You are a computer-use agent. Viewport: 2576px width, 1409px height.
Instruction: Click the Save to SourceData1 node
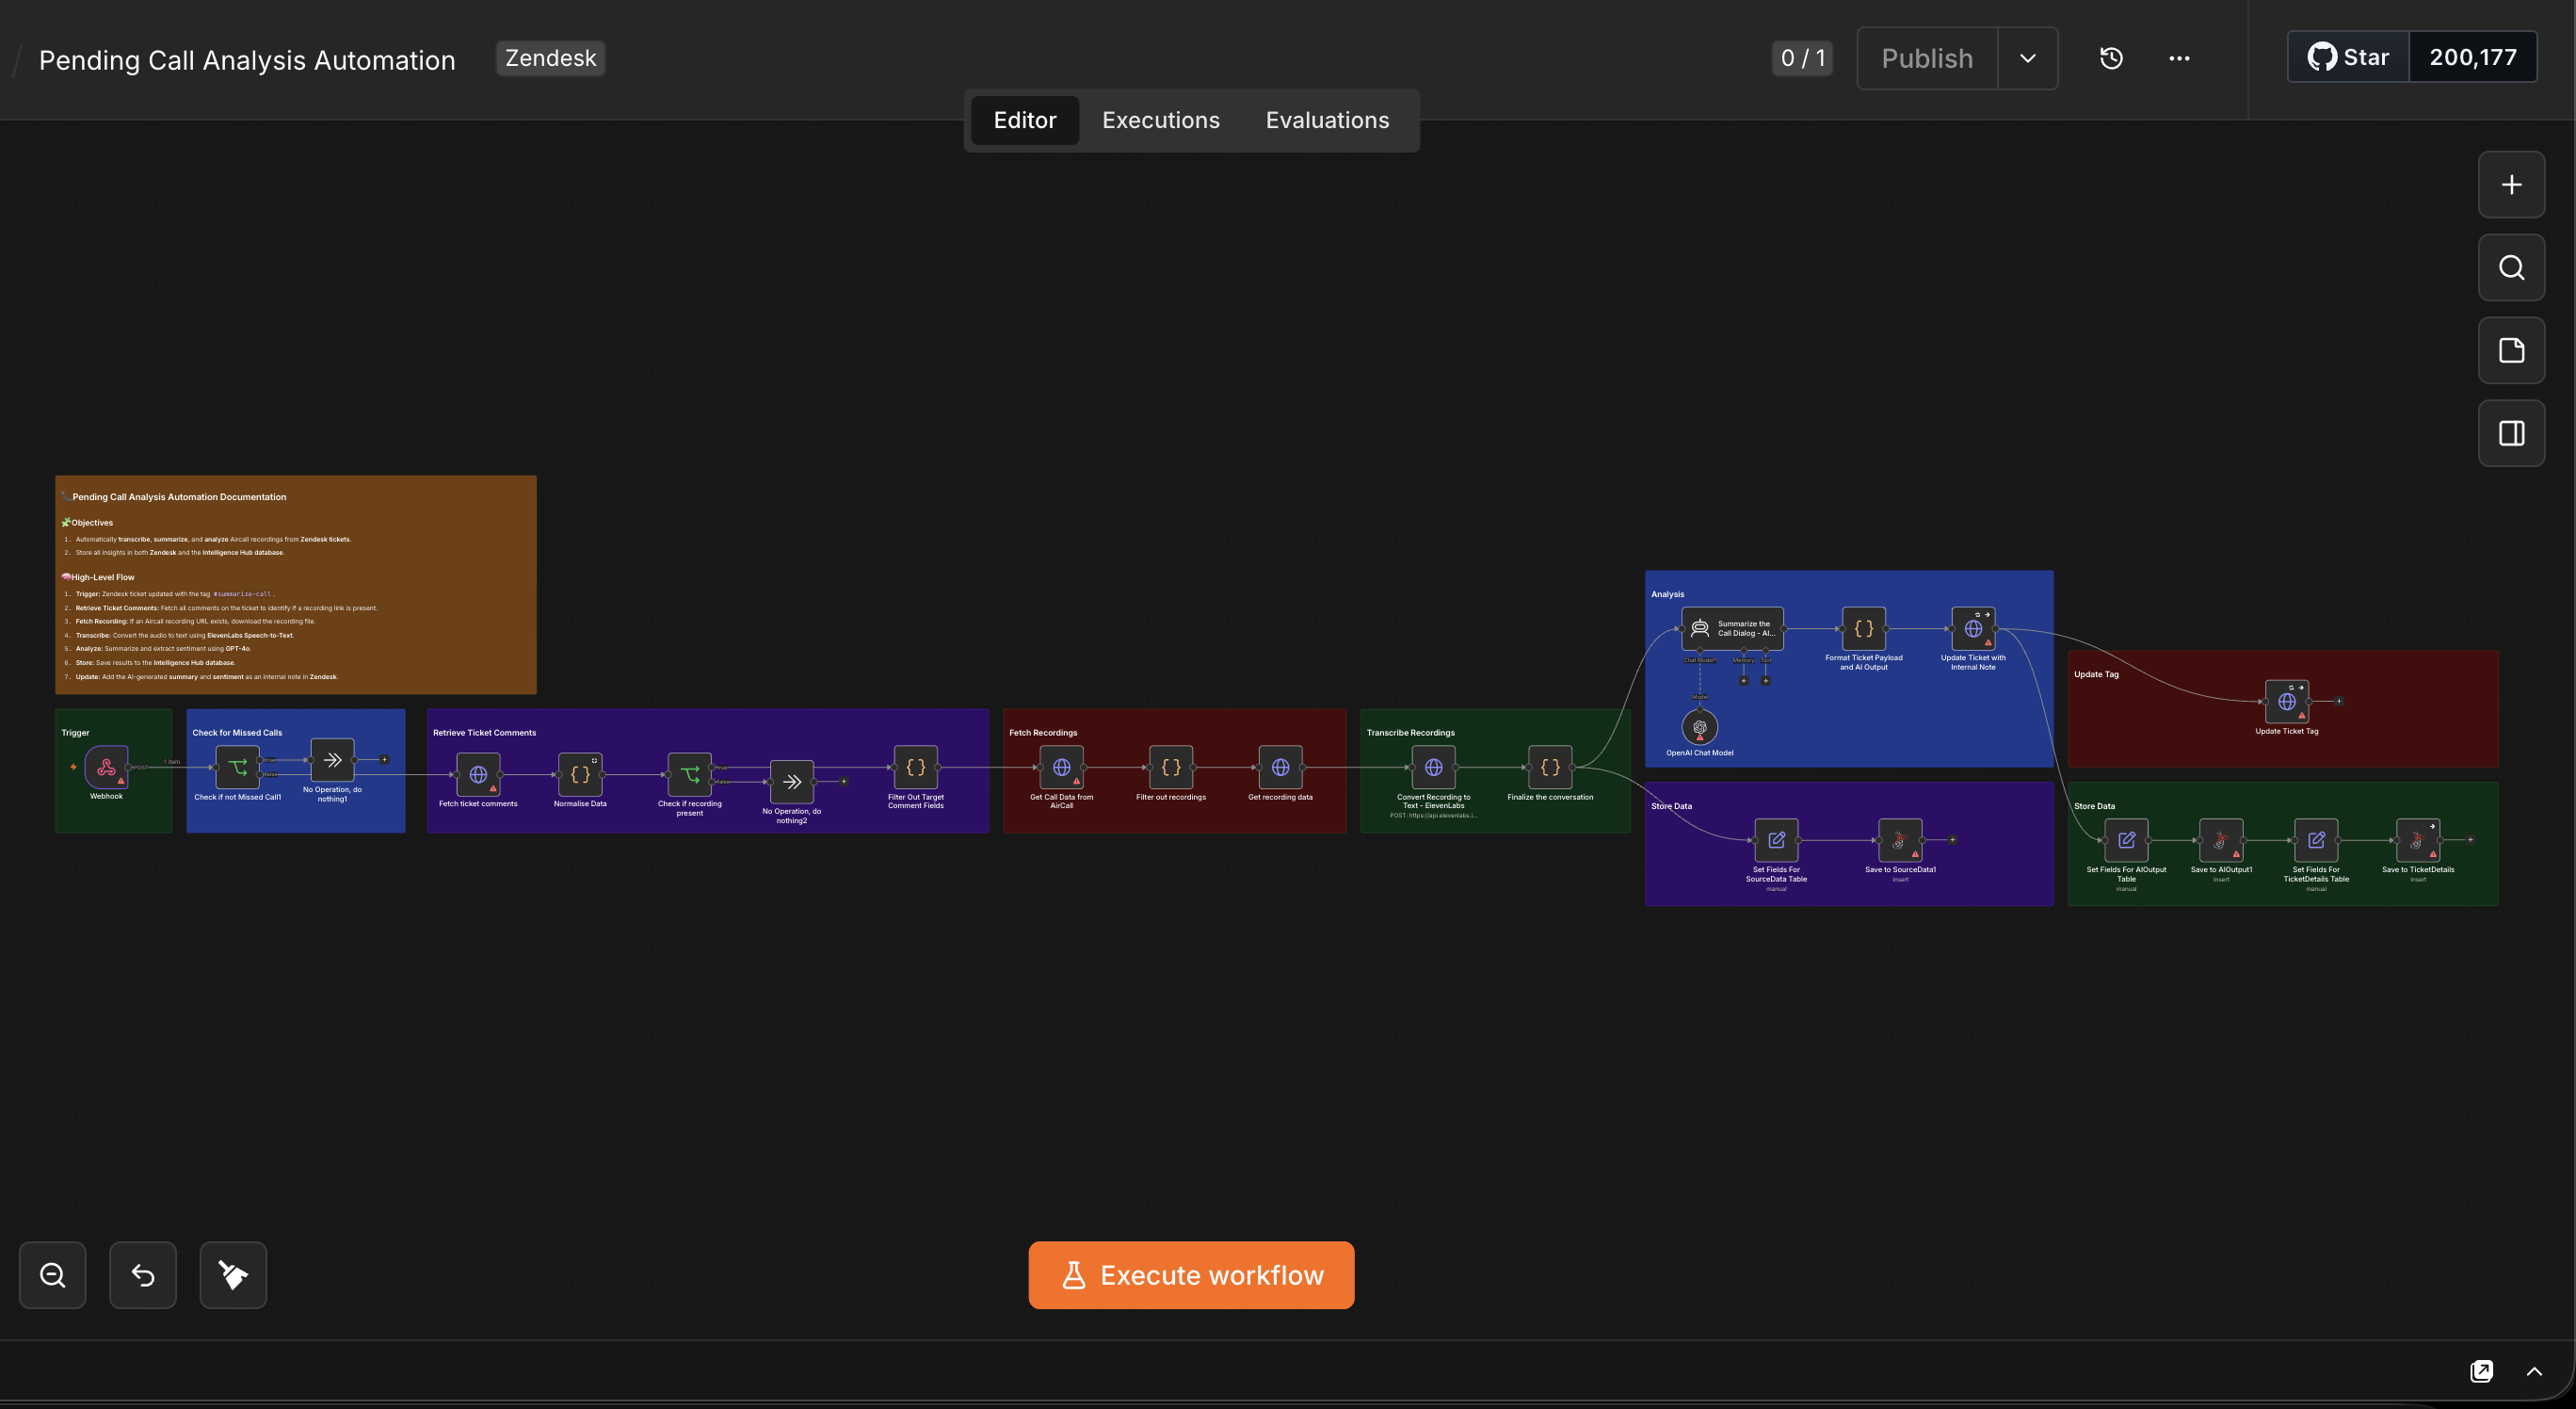1900,840
